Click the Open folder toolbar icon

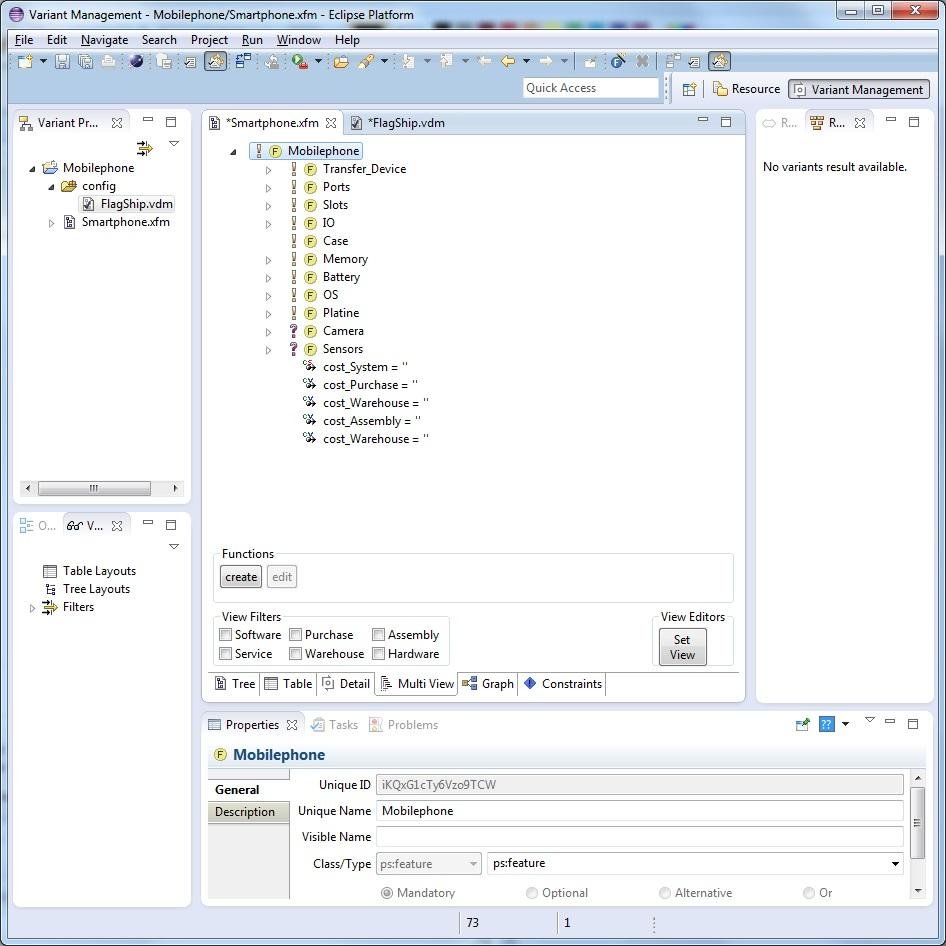341,61
